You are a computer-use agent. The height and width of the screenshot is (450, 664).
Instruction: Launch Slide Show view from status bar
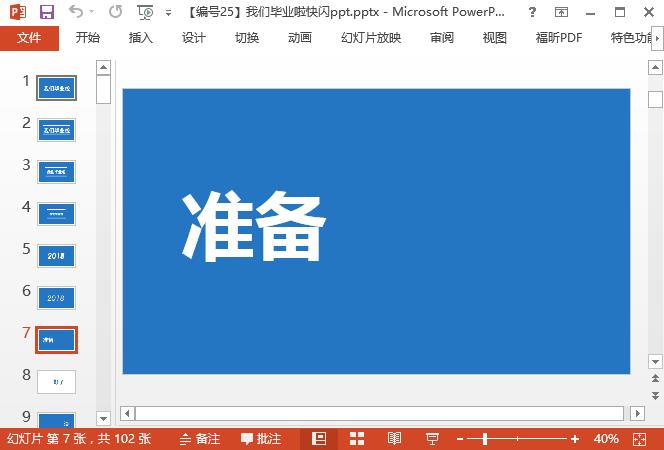click(433, 439)
